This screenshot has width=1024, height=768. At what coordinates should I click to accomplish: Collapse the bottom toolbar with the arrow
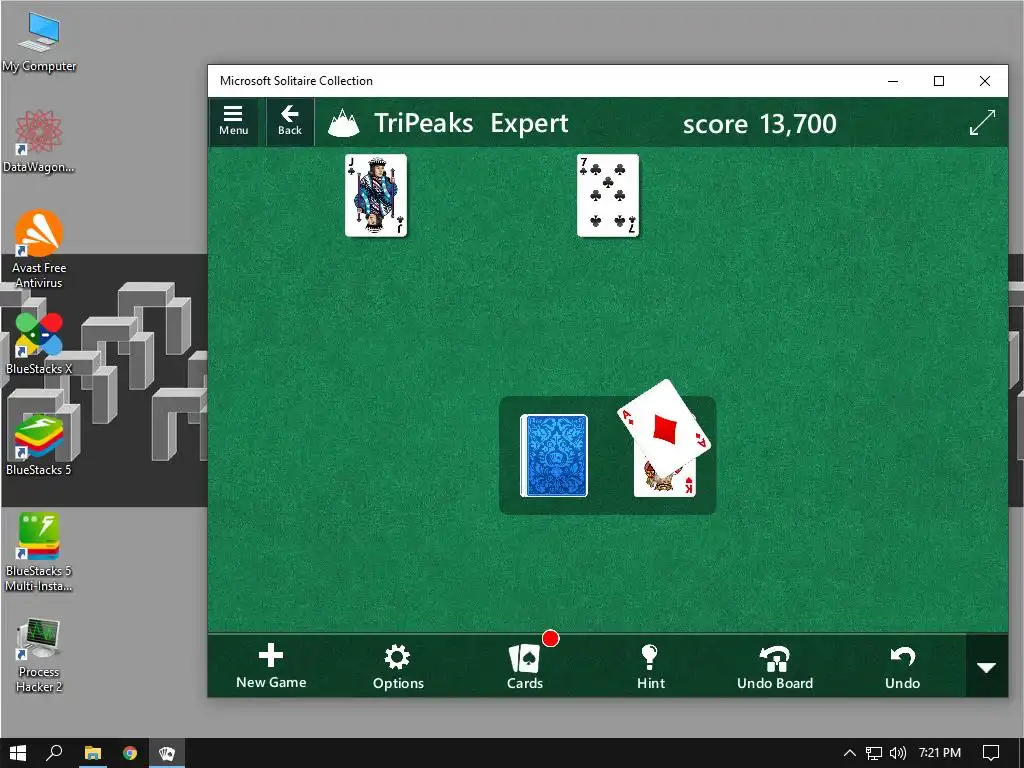986,667
